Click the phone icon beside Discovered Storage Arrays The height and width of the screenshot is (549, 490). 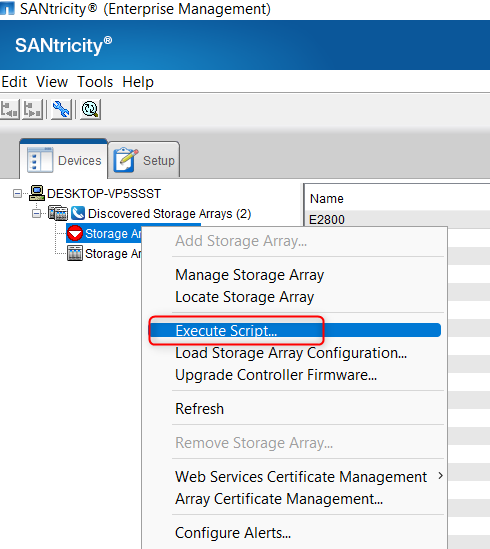(78, 213)
